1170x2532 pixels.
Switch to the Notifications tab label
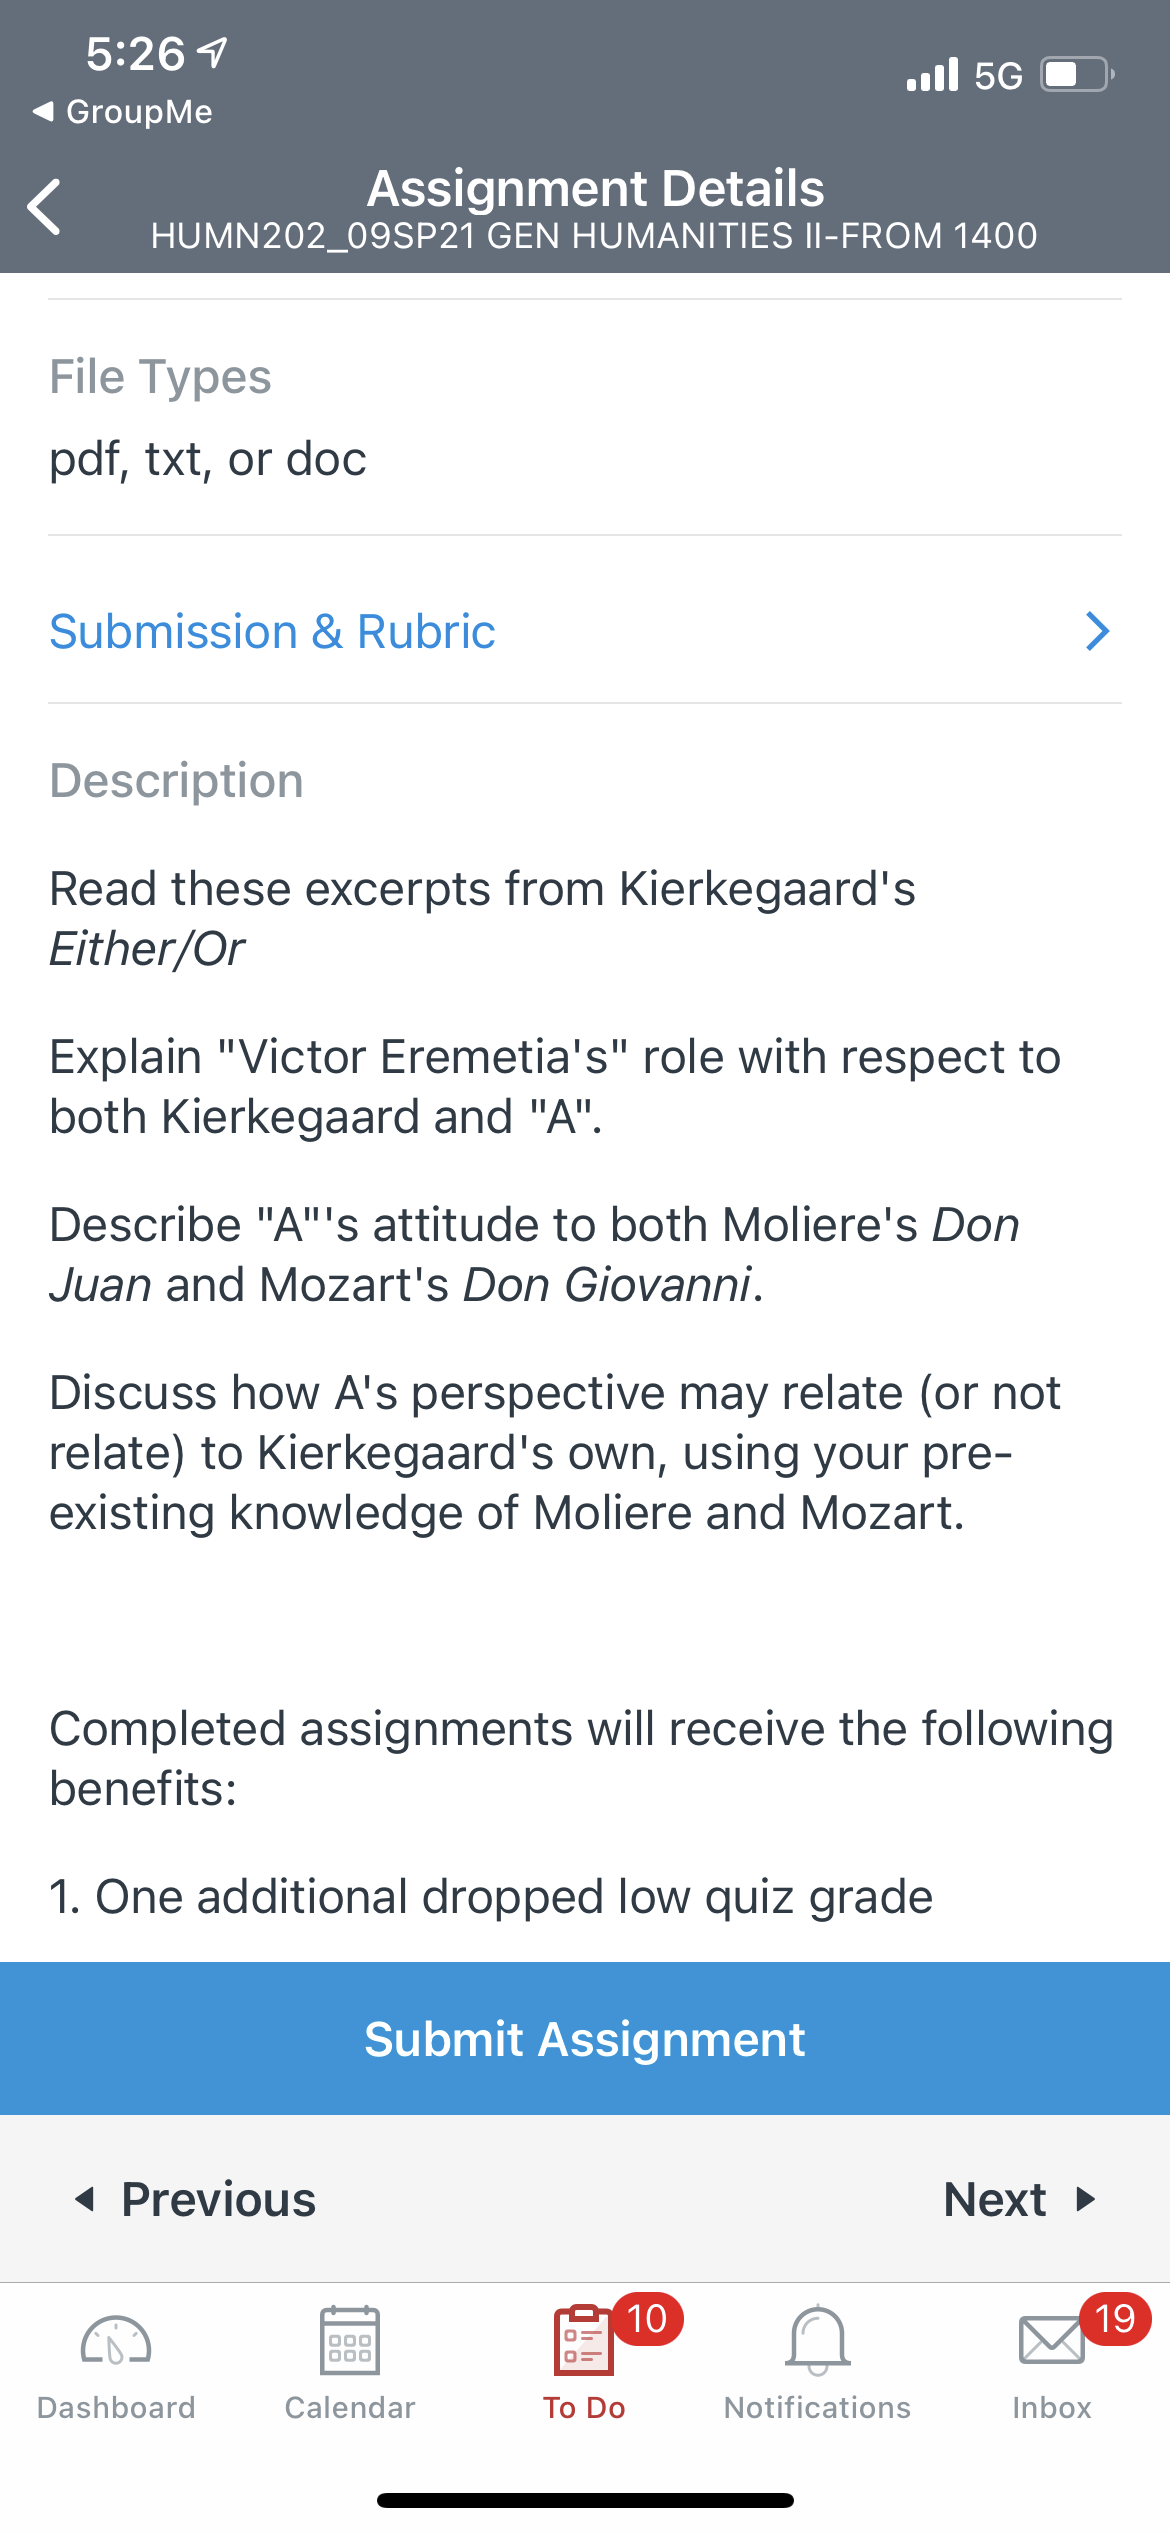click(x=818, y=2407)
